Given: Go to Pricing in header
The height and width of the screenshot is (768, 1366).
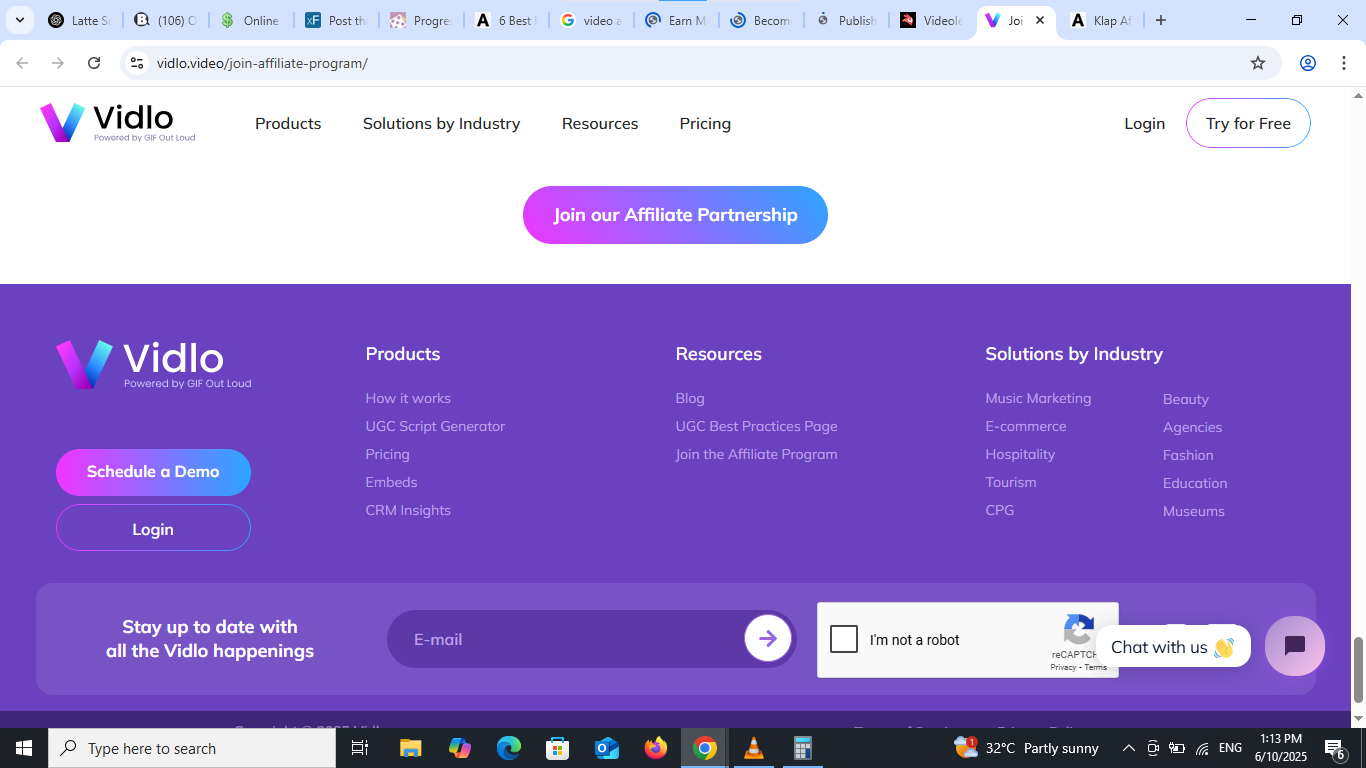Looking at the screenshot, I should pos(705,123).
